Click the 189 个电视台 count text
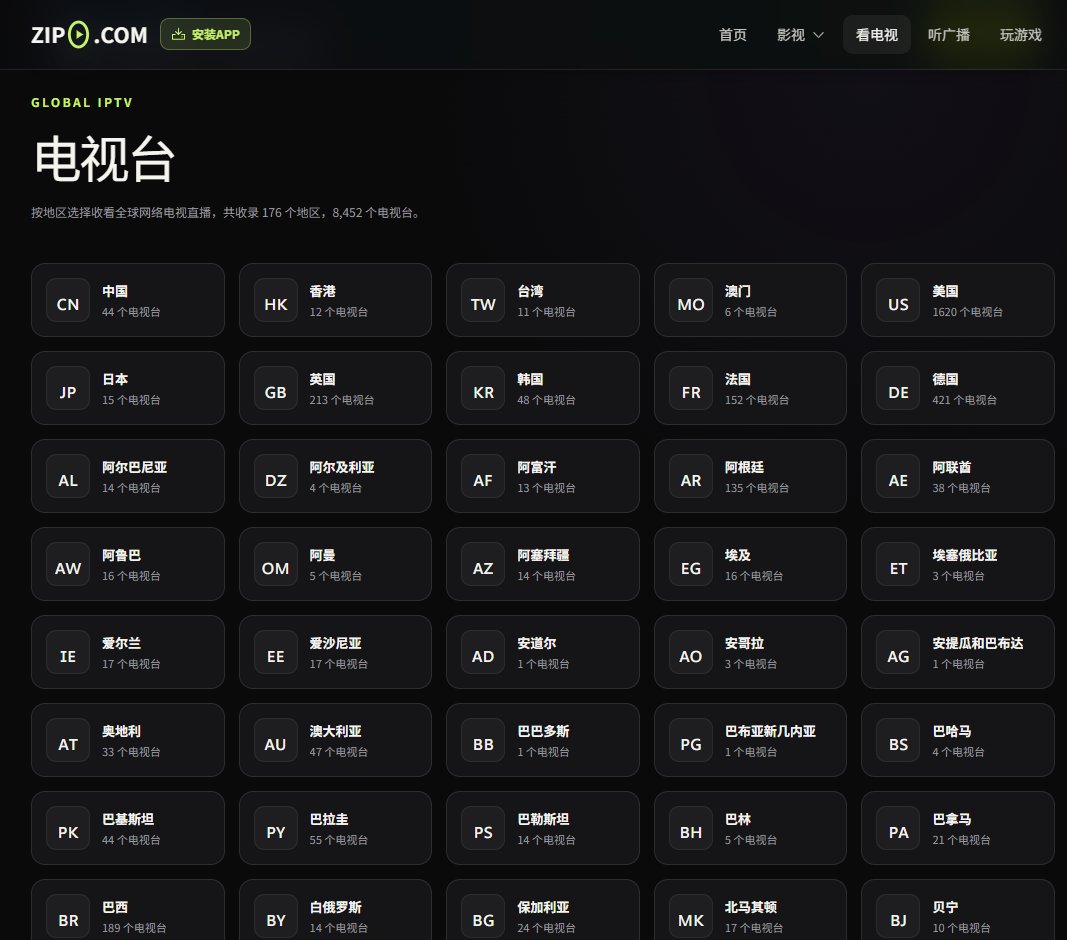 (x=134, y=928)
